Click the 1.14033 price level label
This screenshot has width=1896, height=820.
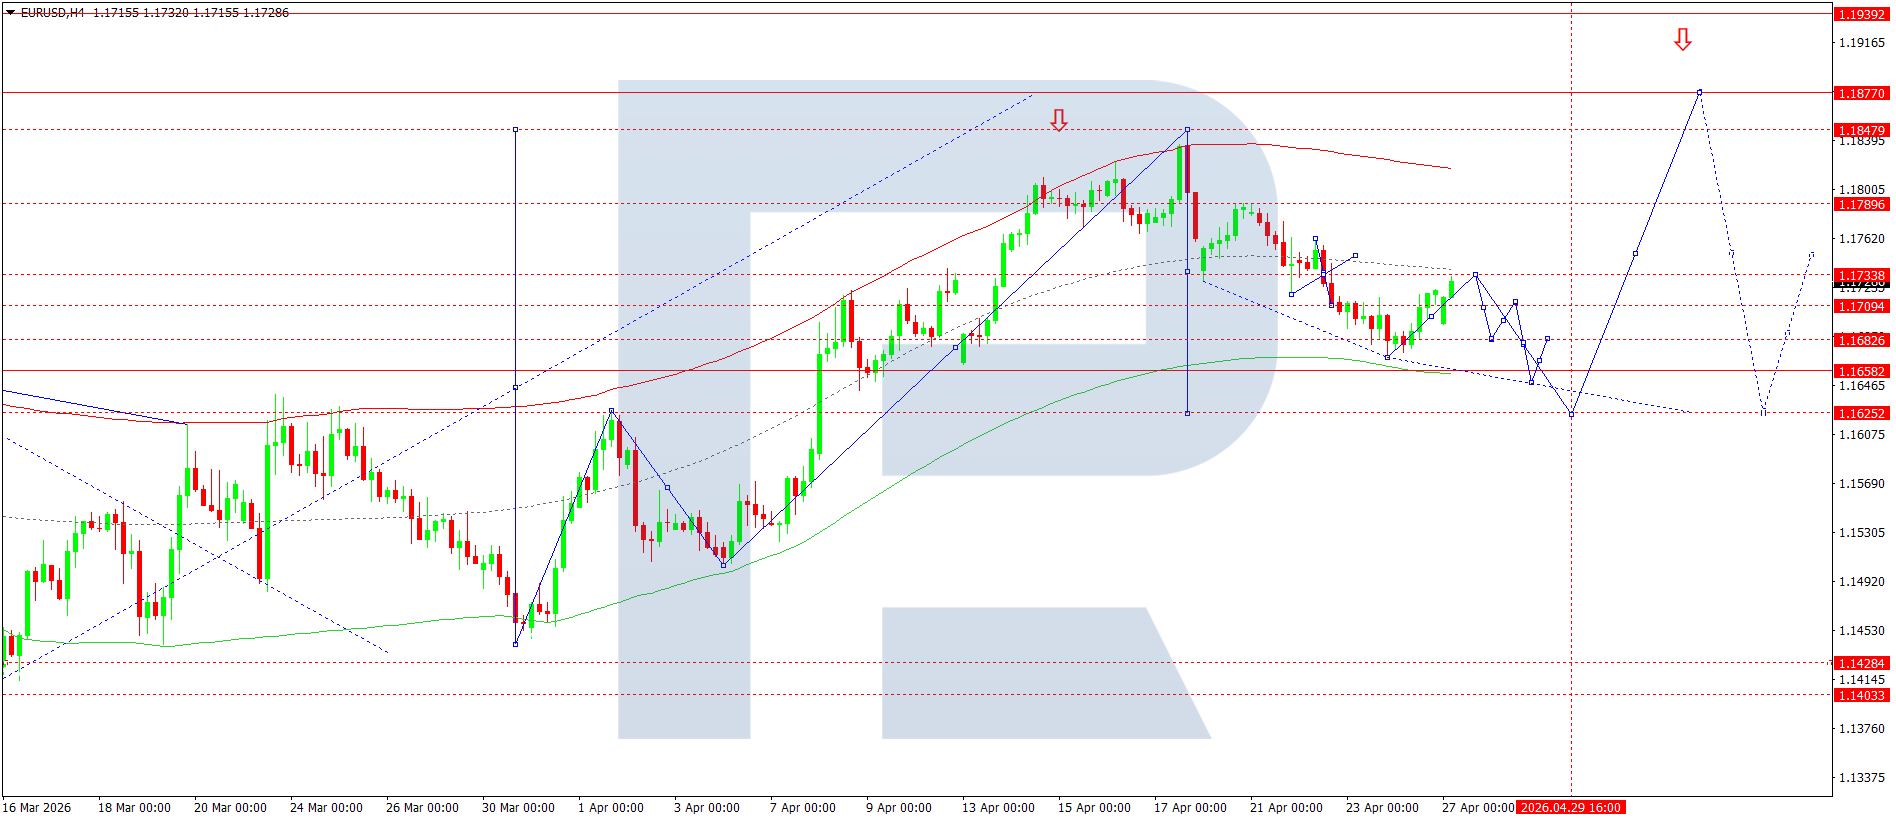[1860, 695]
